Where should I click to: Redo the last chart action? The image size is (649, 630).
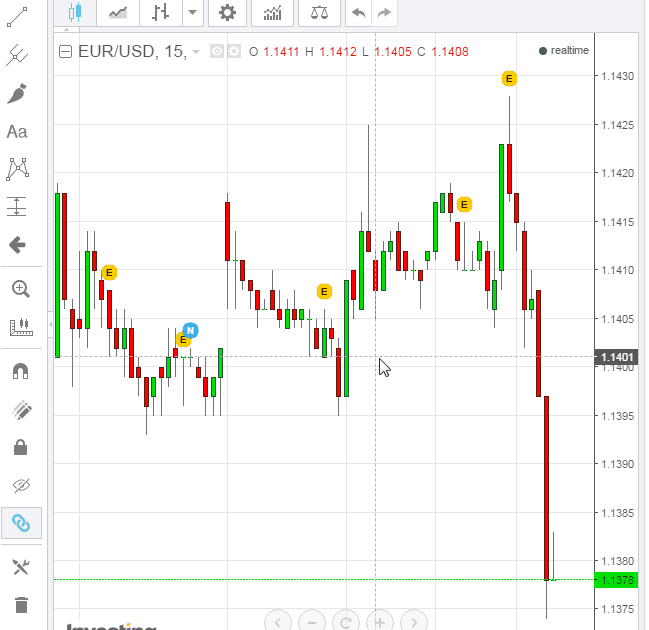(384, 13)
